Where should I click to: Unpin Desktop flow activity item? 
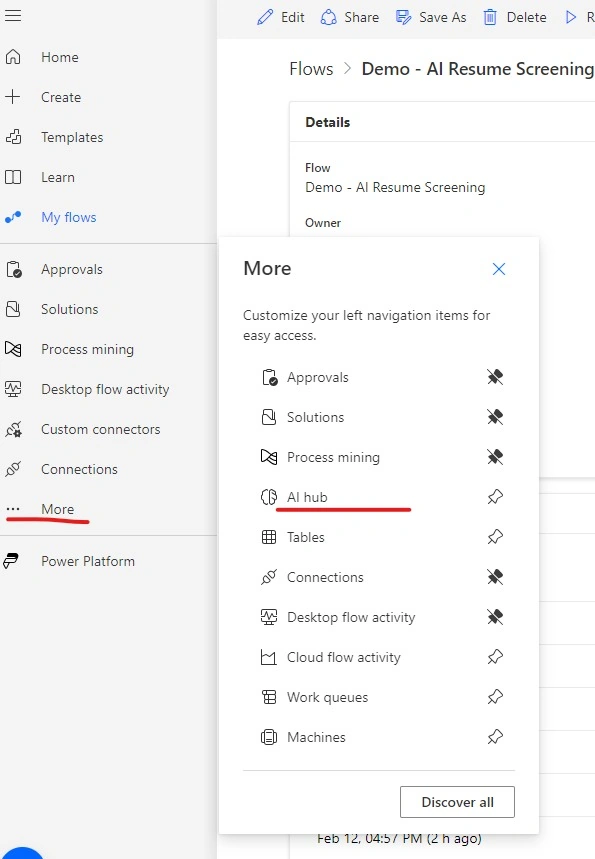click(x=495, y=617)
